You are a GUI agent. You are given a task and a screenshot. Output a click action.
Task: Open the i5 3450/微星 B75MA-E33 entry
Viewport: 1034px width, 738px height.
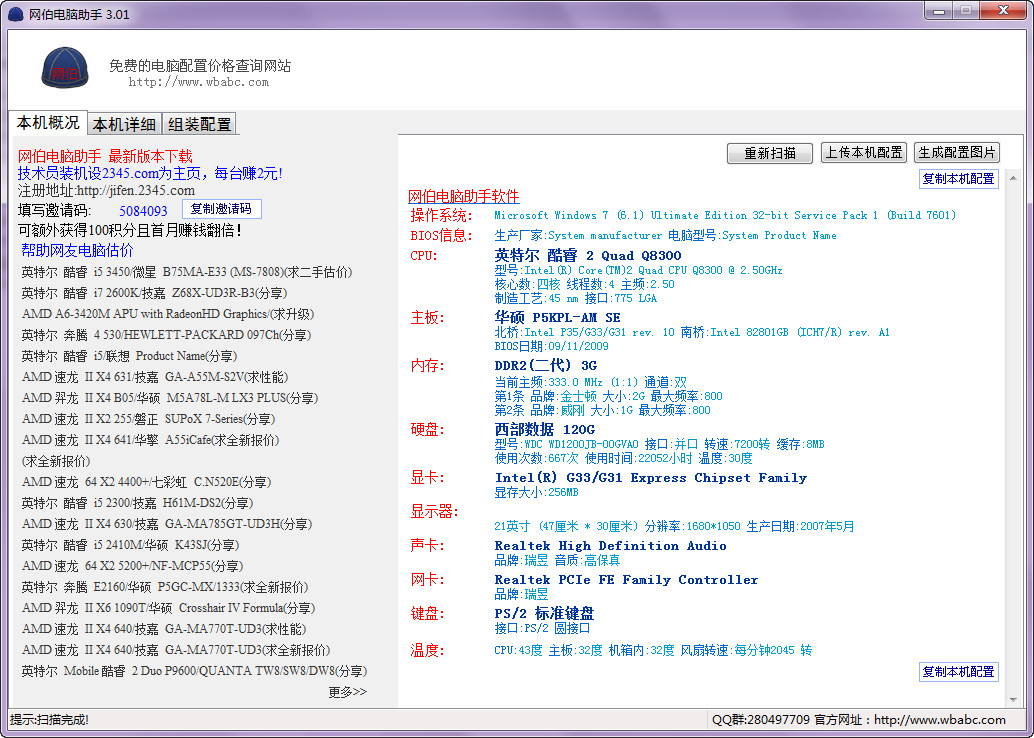[x=187, y=272]
